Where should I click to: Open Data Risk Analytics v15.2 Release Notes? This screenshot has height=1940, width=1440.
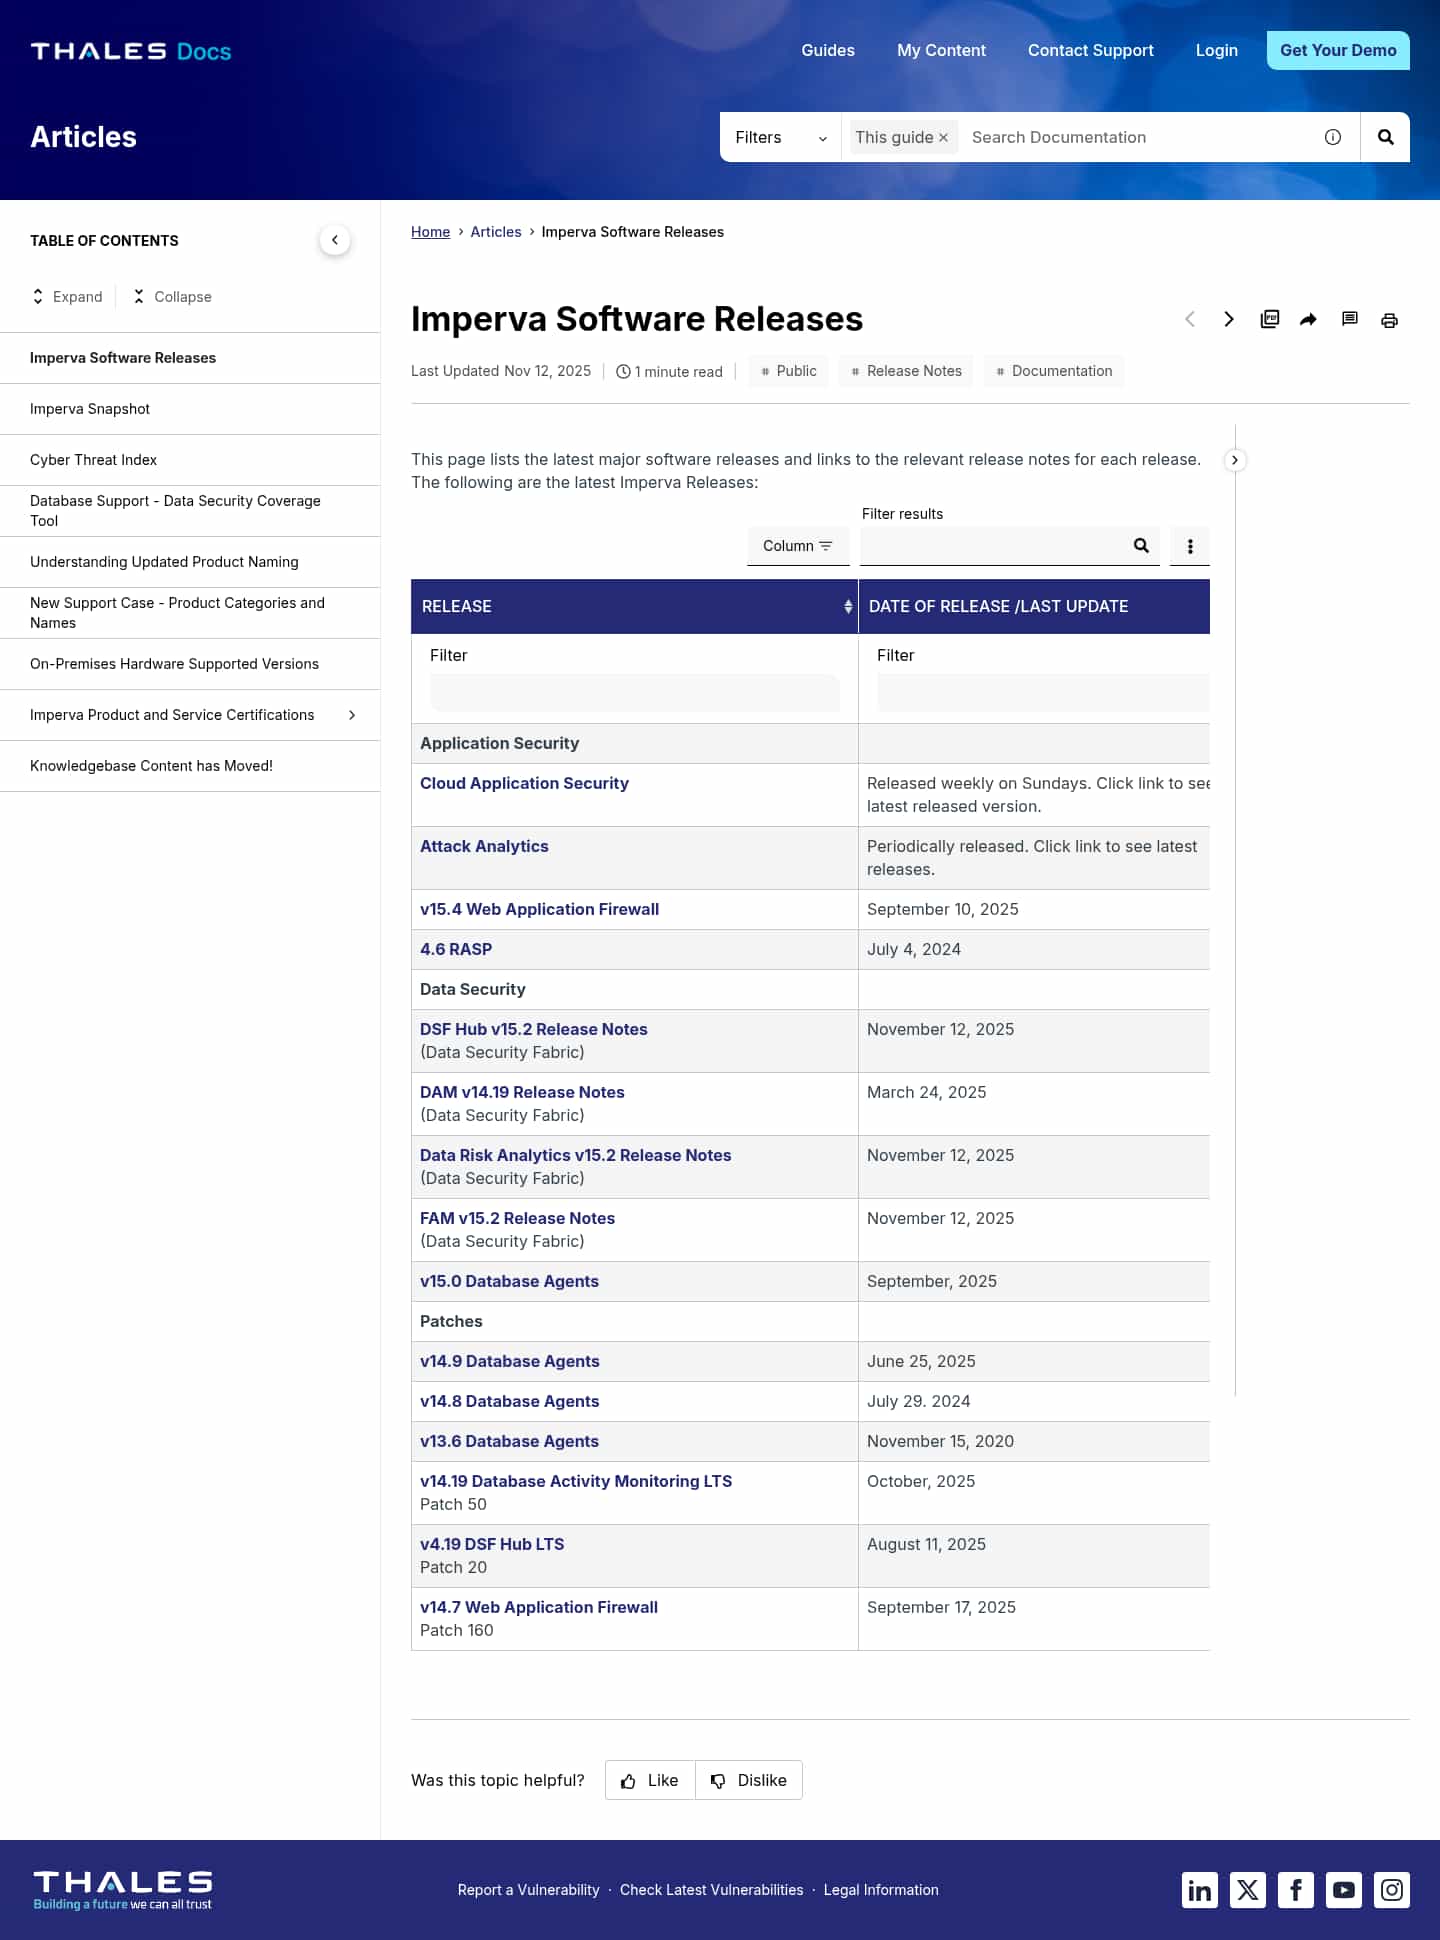pos(576,1155)
